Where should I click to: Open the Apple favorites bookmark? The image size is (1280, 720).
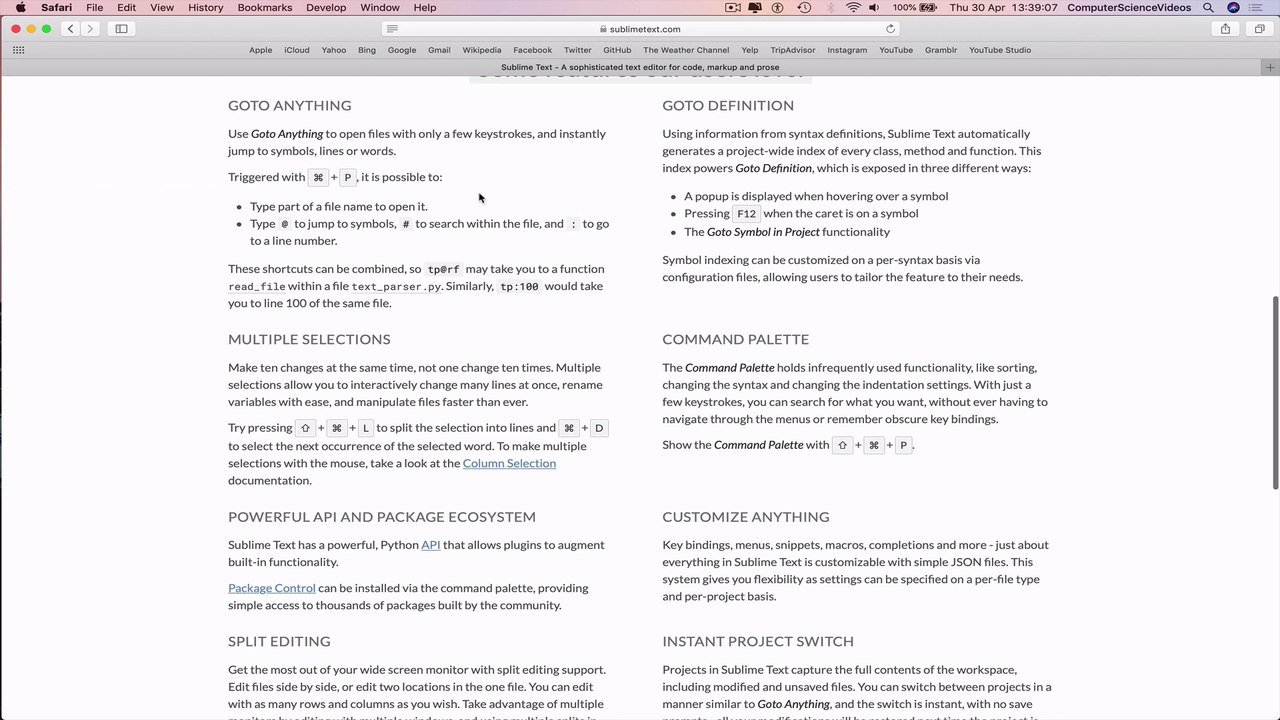(x=260, y=50)
